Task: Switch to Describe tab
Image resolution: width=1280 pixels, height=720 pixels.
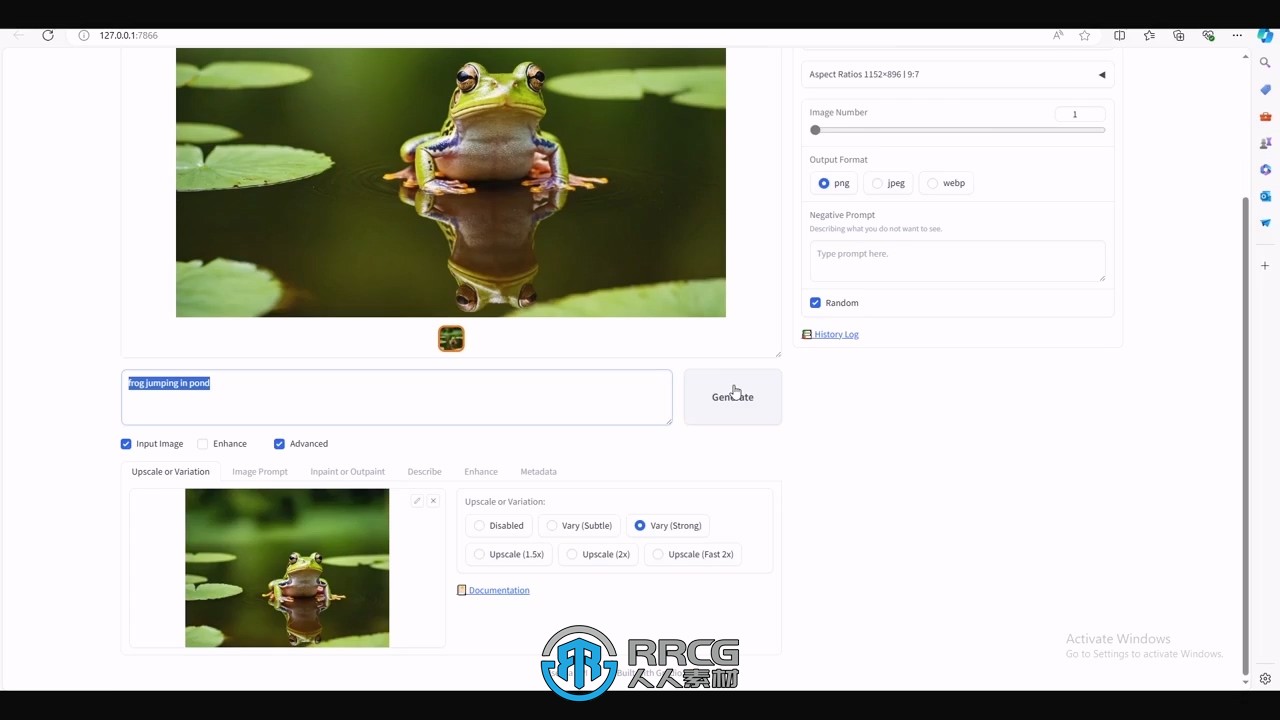Action: [x=424, y=472]
